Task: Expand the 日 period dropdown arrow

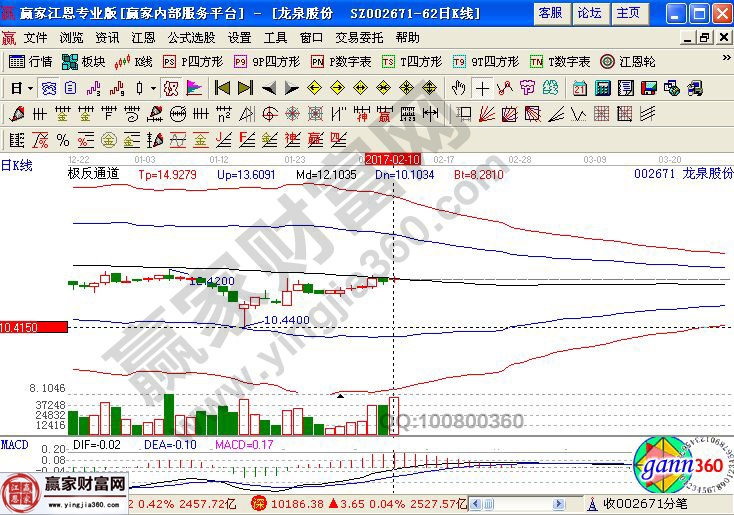Action: pos(29,88)
